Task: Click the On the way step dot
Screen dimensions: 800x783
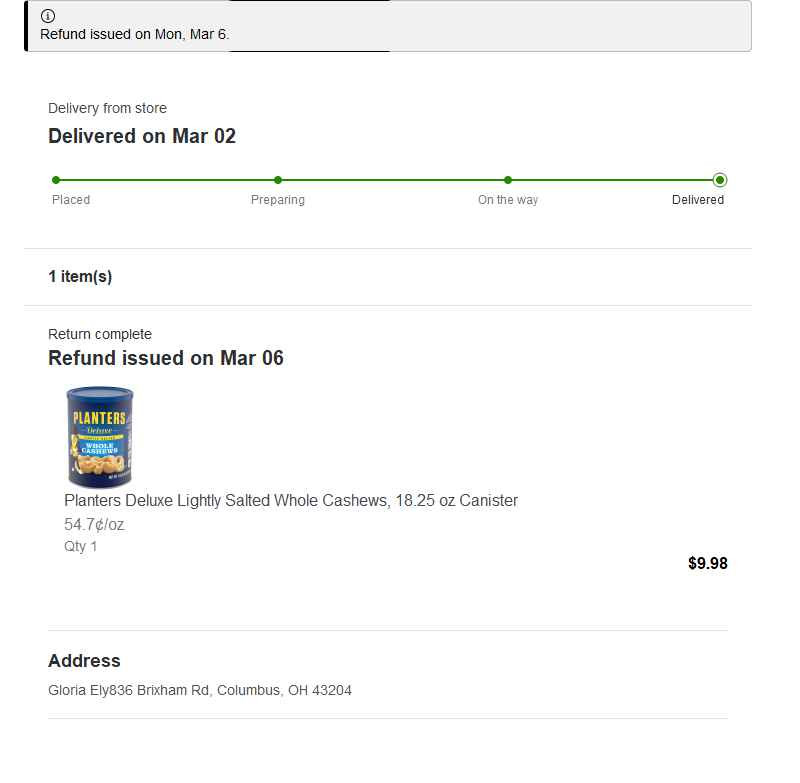Action: tap(508, 180)
